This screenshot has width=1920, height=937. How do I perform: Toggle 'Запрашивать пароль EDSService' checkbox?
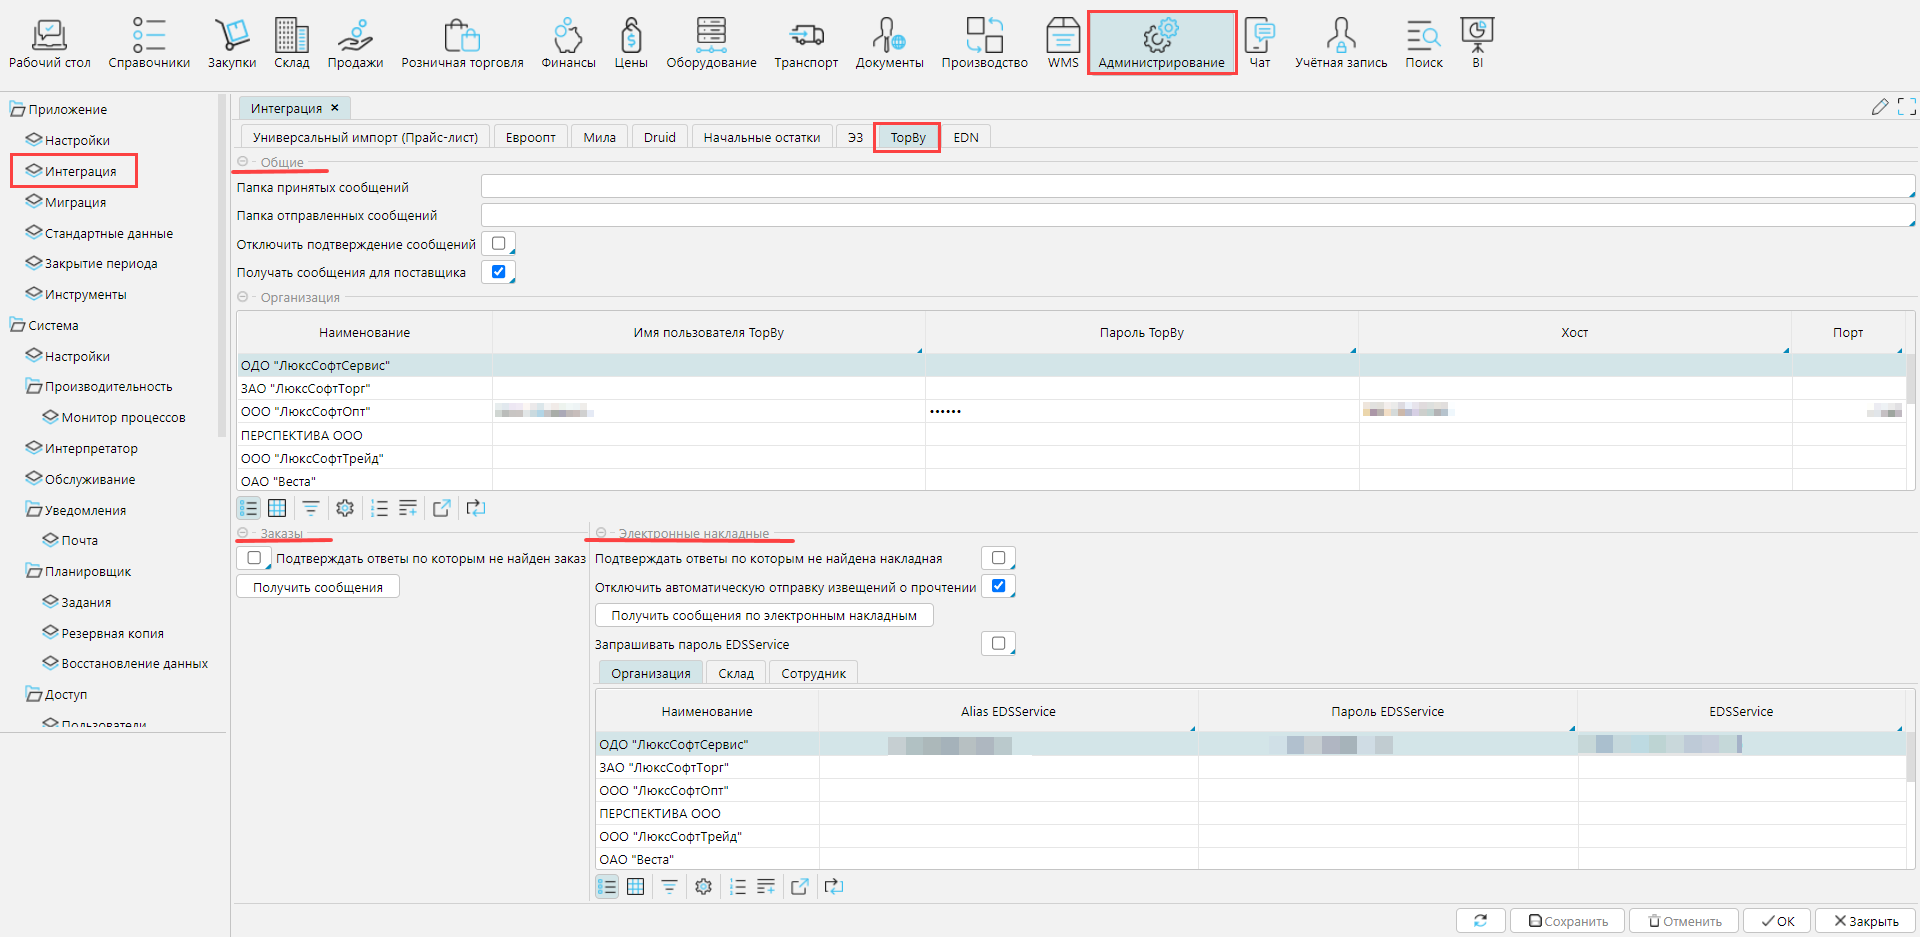[998, 644]
